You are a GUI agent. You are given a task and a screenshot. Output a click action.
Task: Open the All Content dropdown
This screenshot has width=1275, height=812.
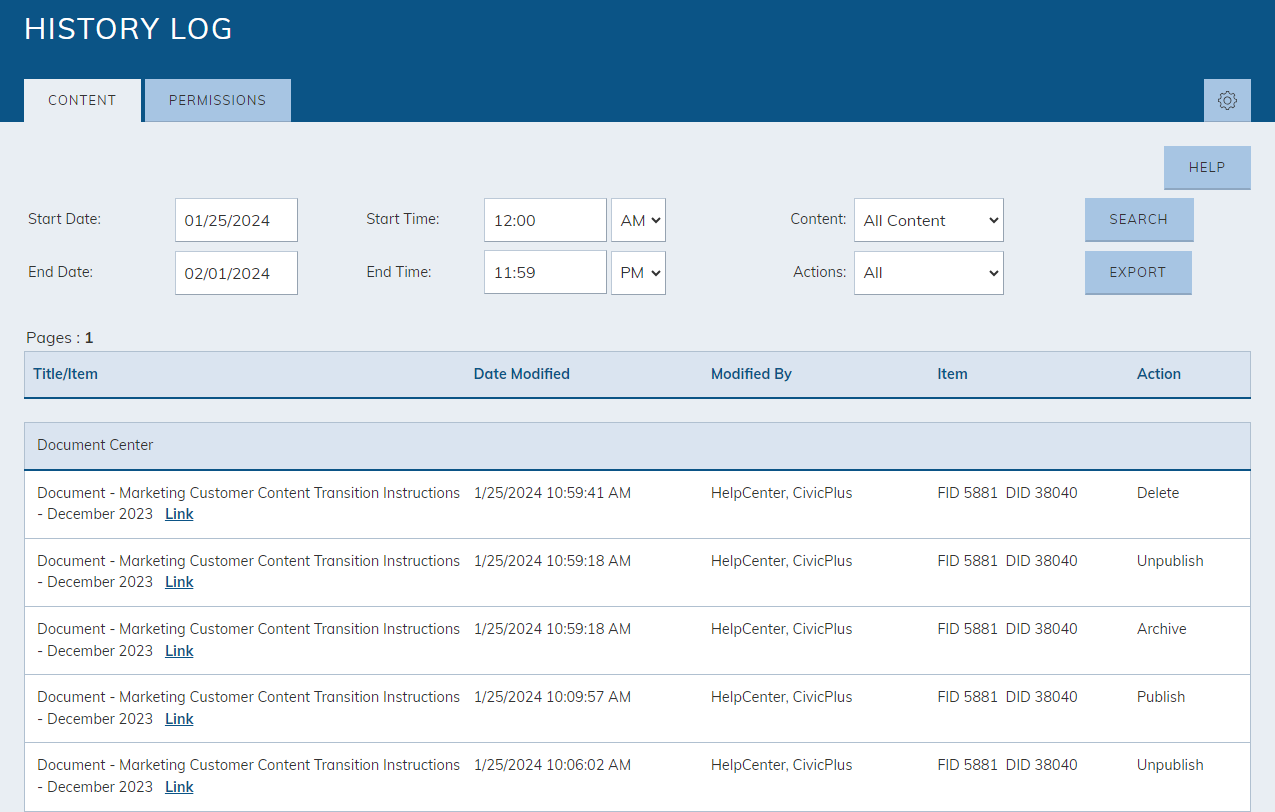929,220
